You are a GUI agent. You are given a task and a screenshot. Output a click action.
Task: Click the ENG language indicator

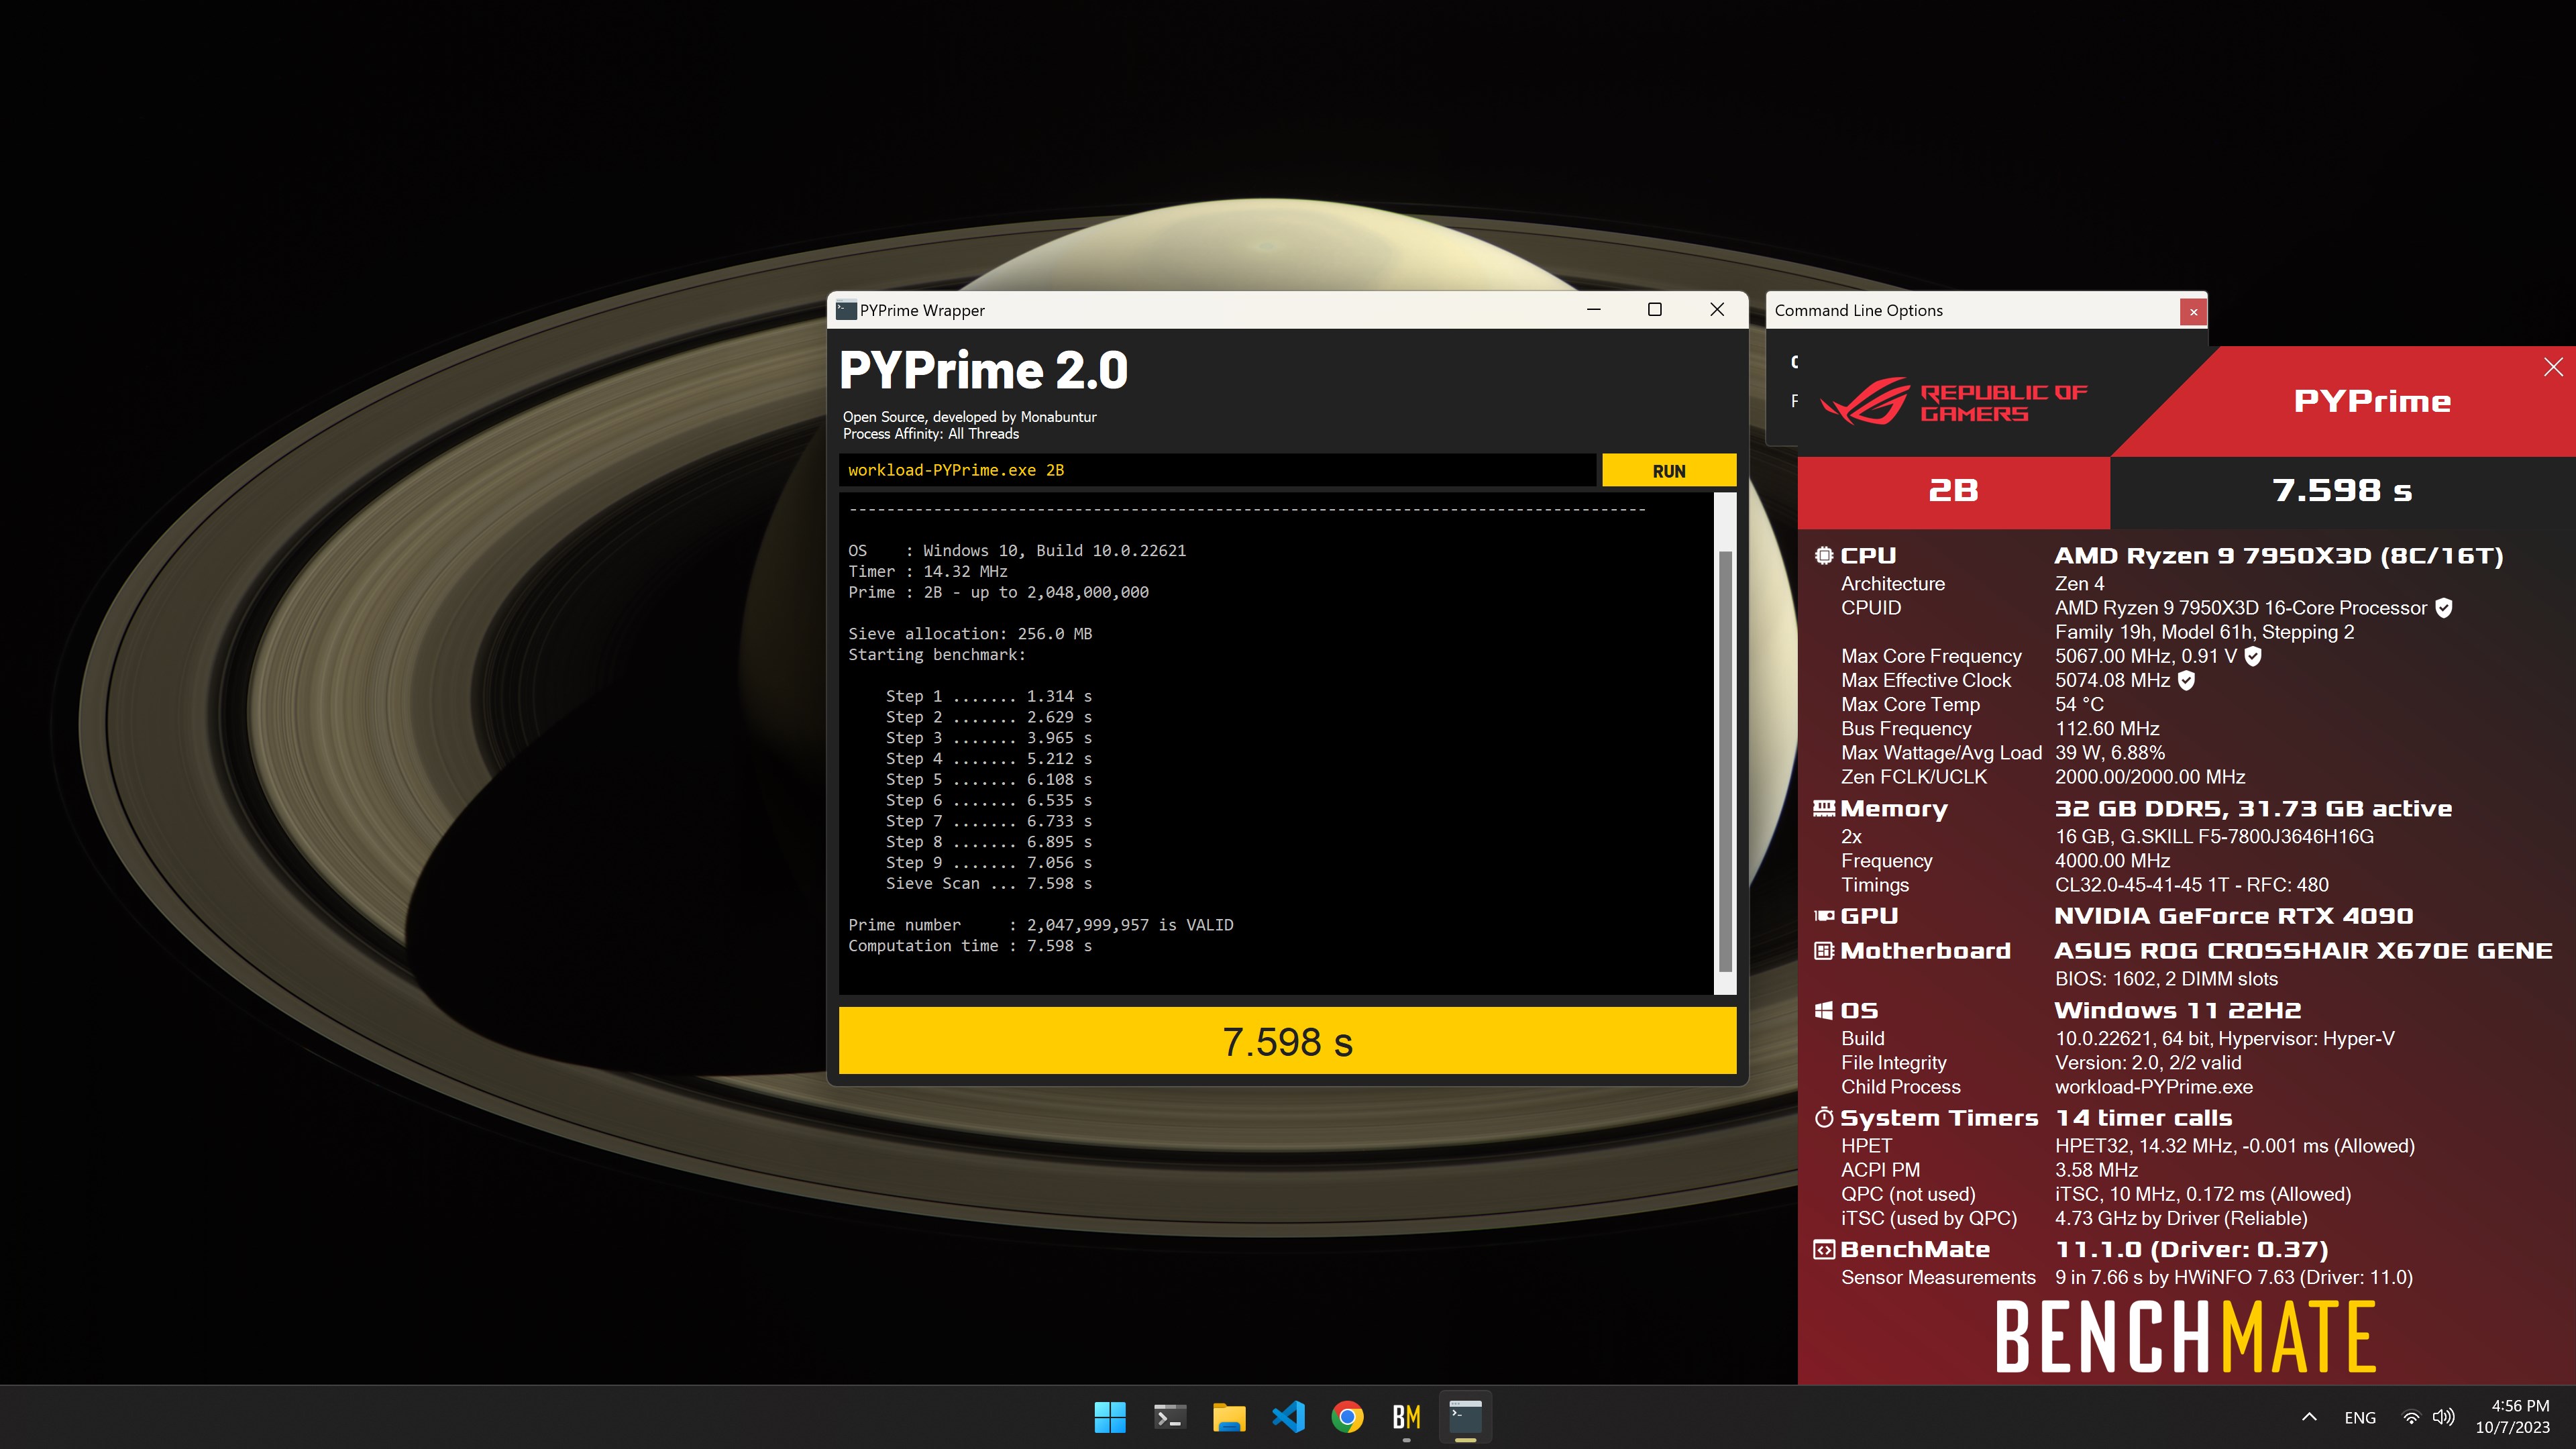2360,1417
